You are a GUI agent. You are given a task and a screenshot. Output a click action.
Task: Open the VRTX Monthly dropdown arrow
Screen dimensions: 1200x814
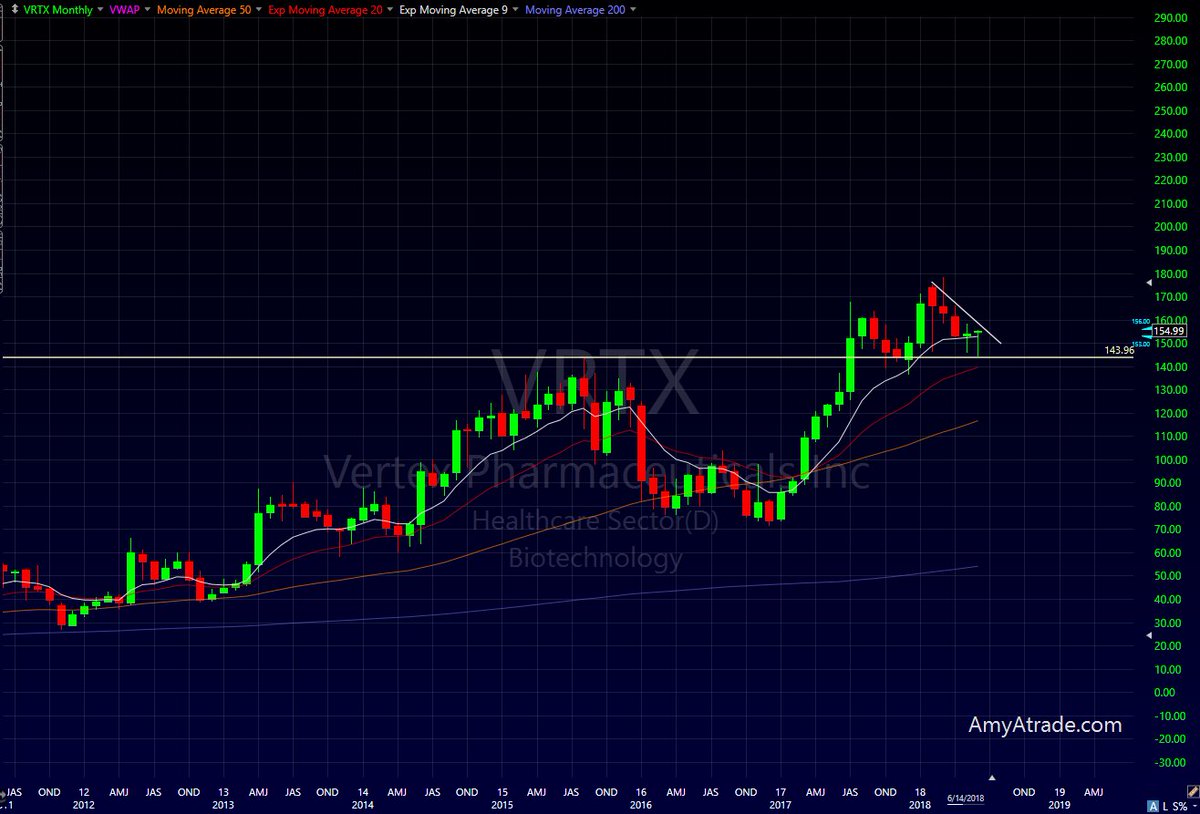(x=100, y=10)
